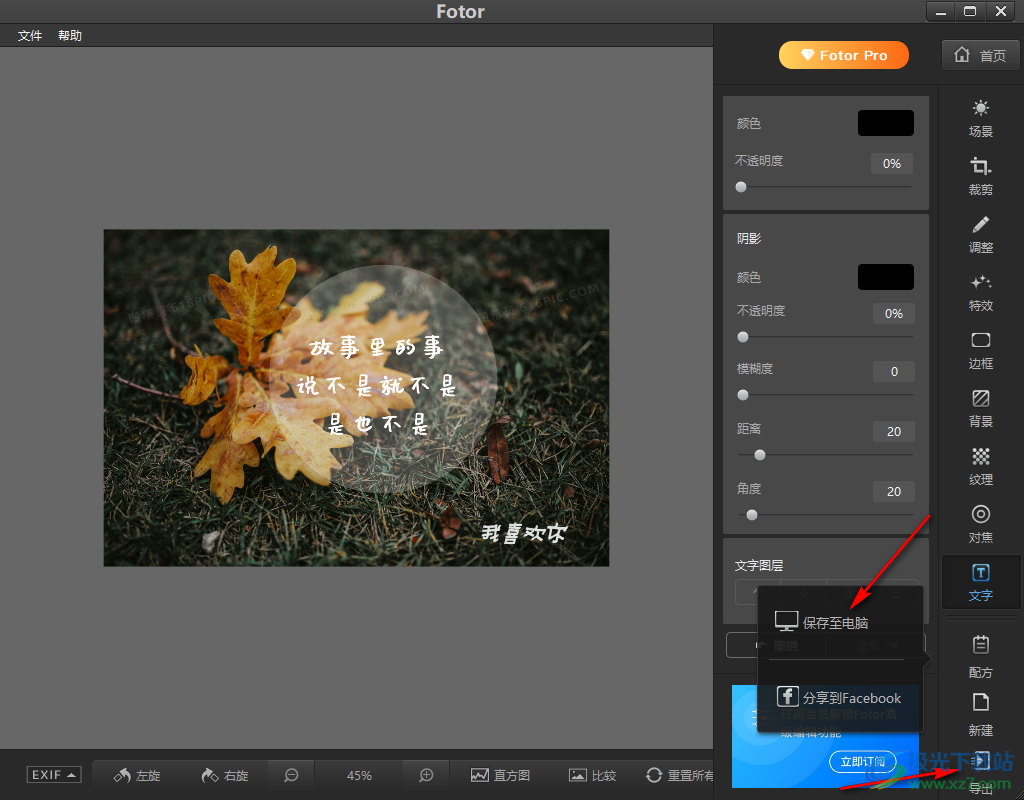Select the 我喜欢你 text on image

524,533
